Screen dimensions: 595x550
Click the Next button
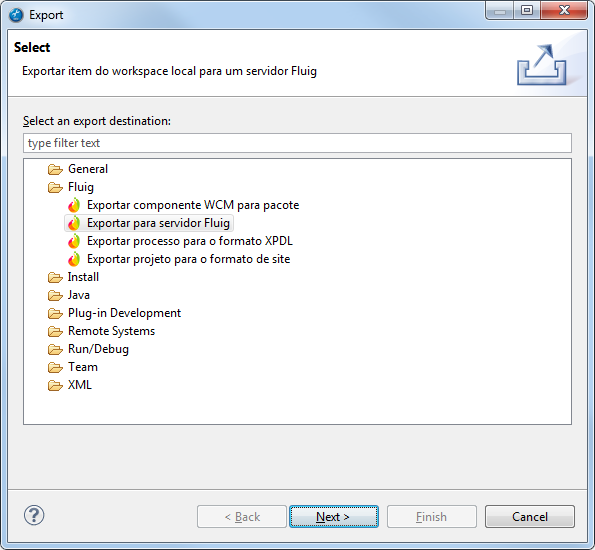[x=334, y=517]
